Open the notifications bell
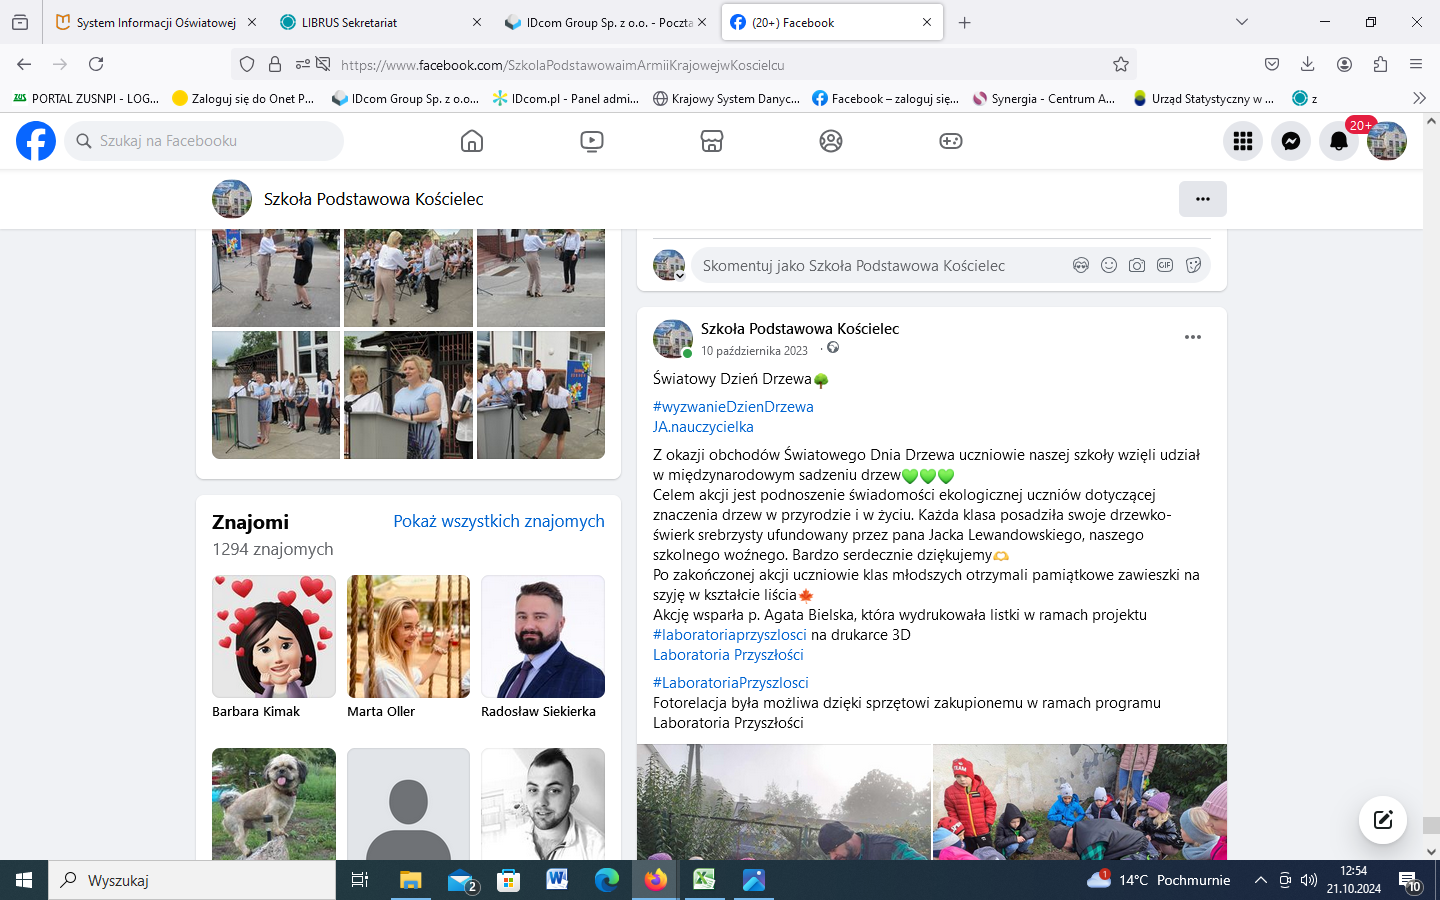 coord(1338,141)
